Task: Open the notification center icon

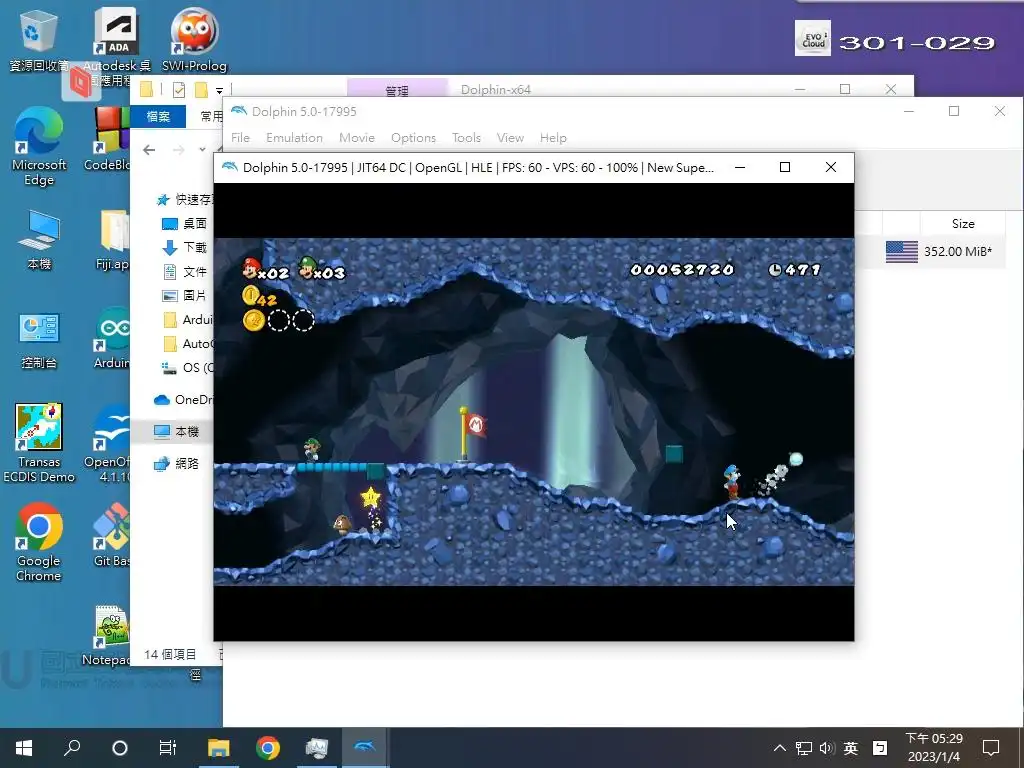Action: click(991, 748)
